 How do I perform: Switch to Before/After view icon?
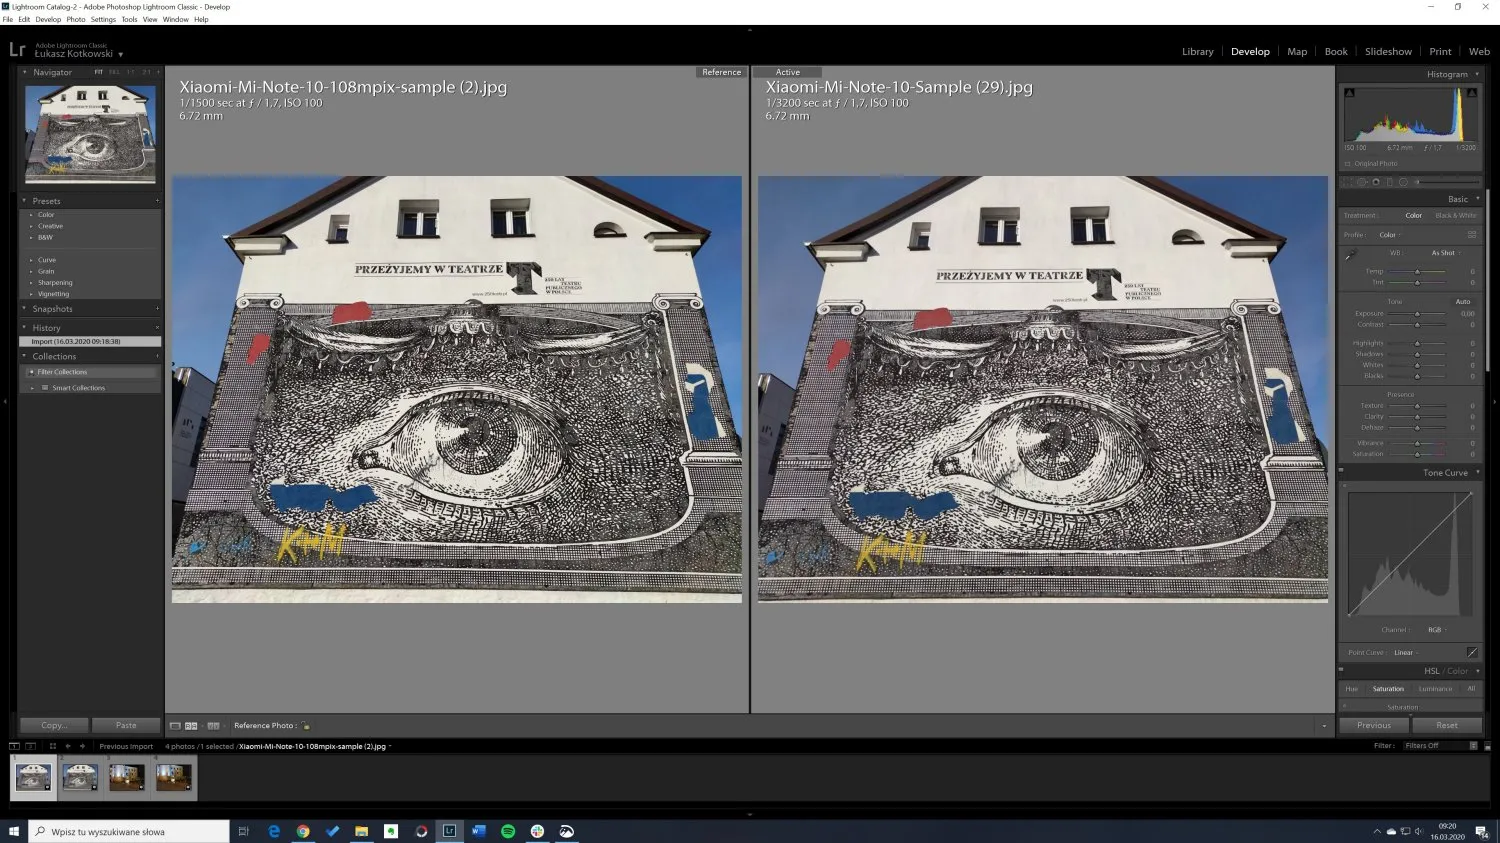click(x=213, y=726)
